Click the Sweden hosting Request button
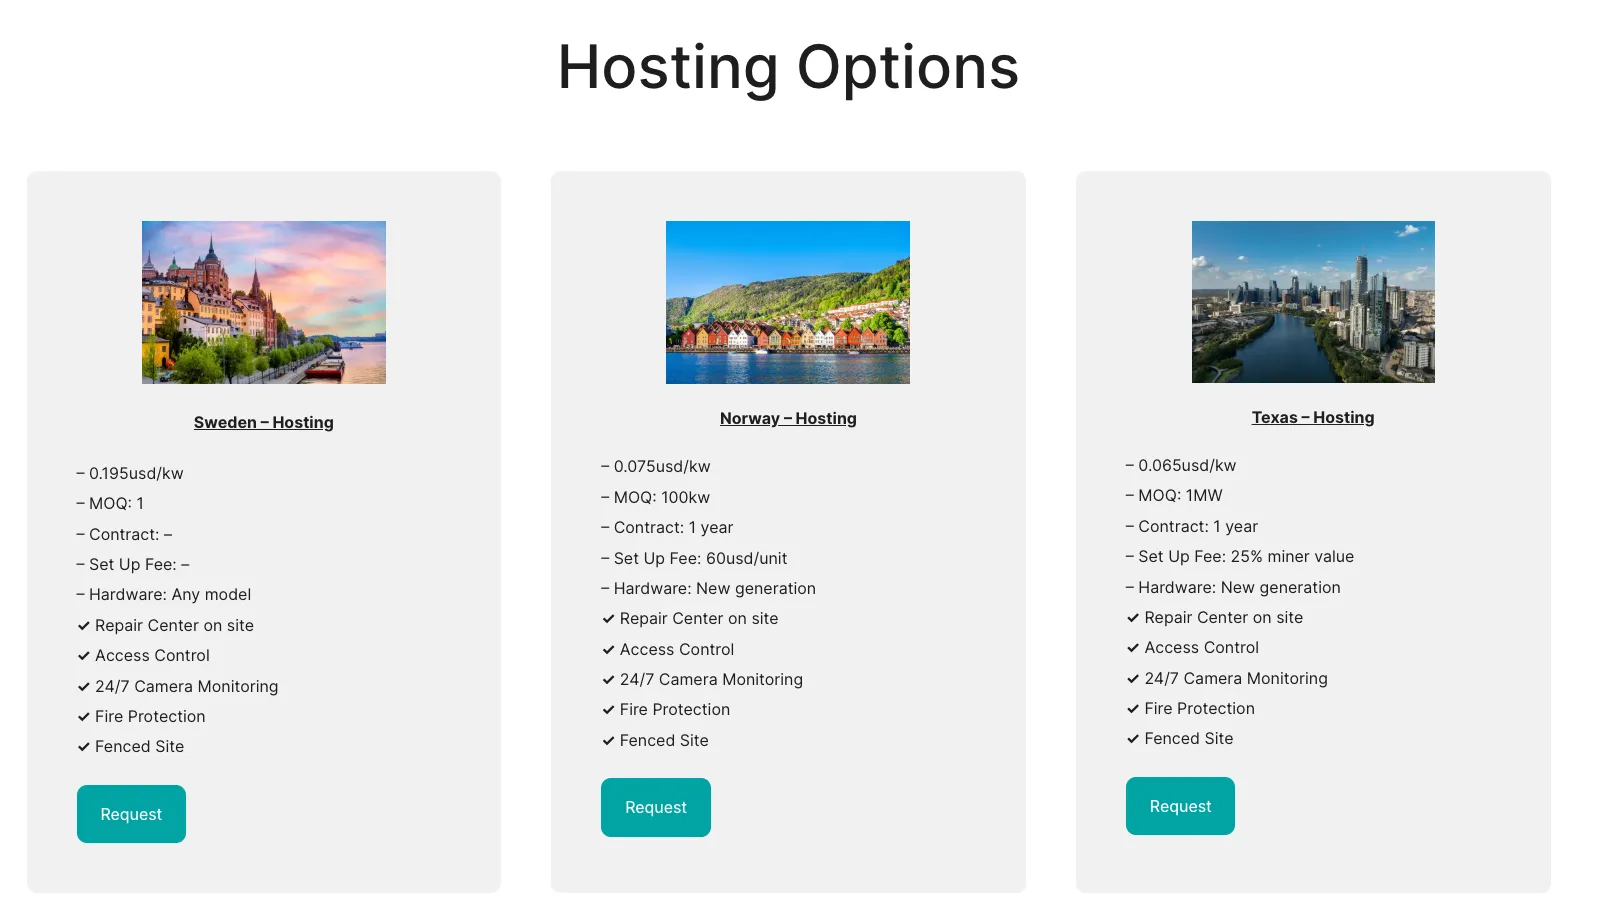Image resolution: width=1616 pixels, height=917 pixels. 131,814
